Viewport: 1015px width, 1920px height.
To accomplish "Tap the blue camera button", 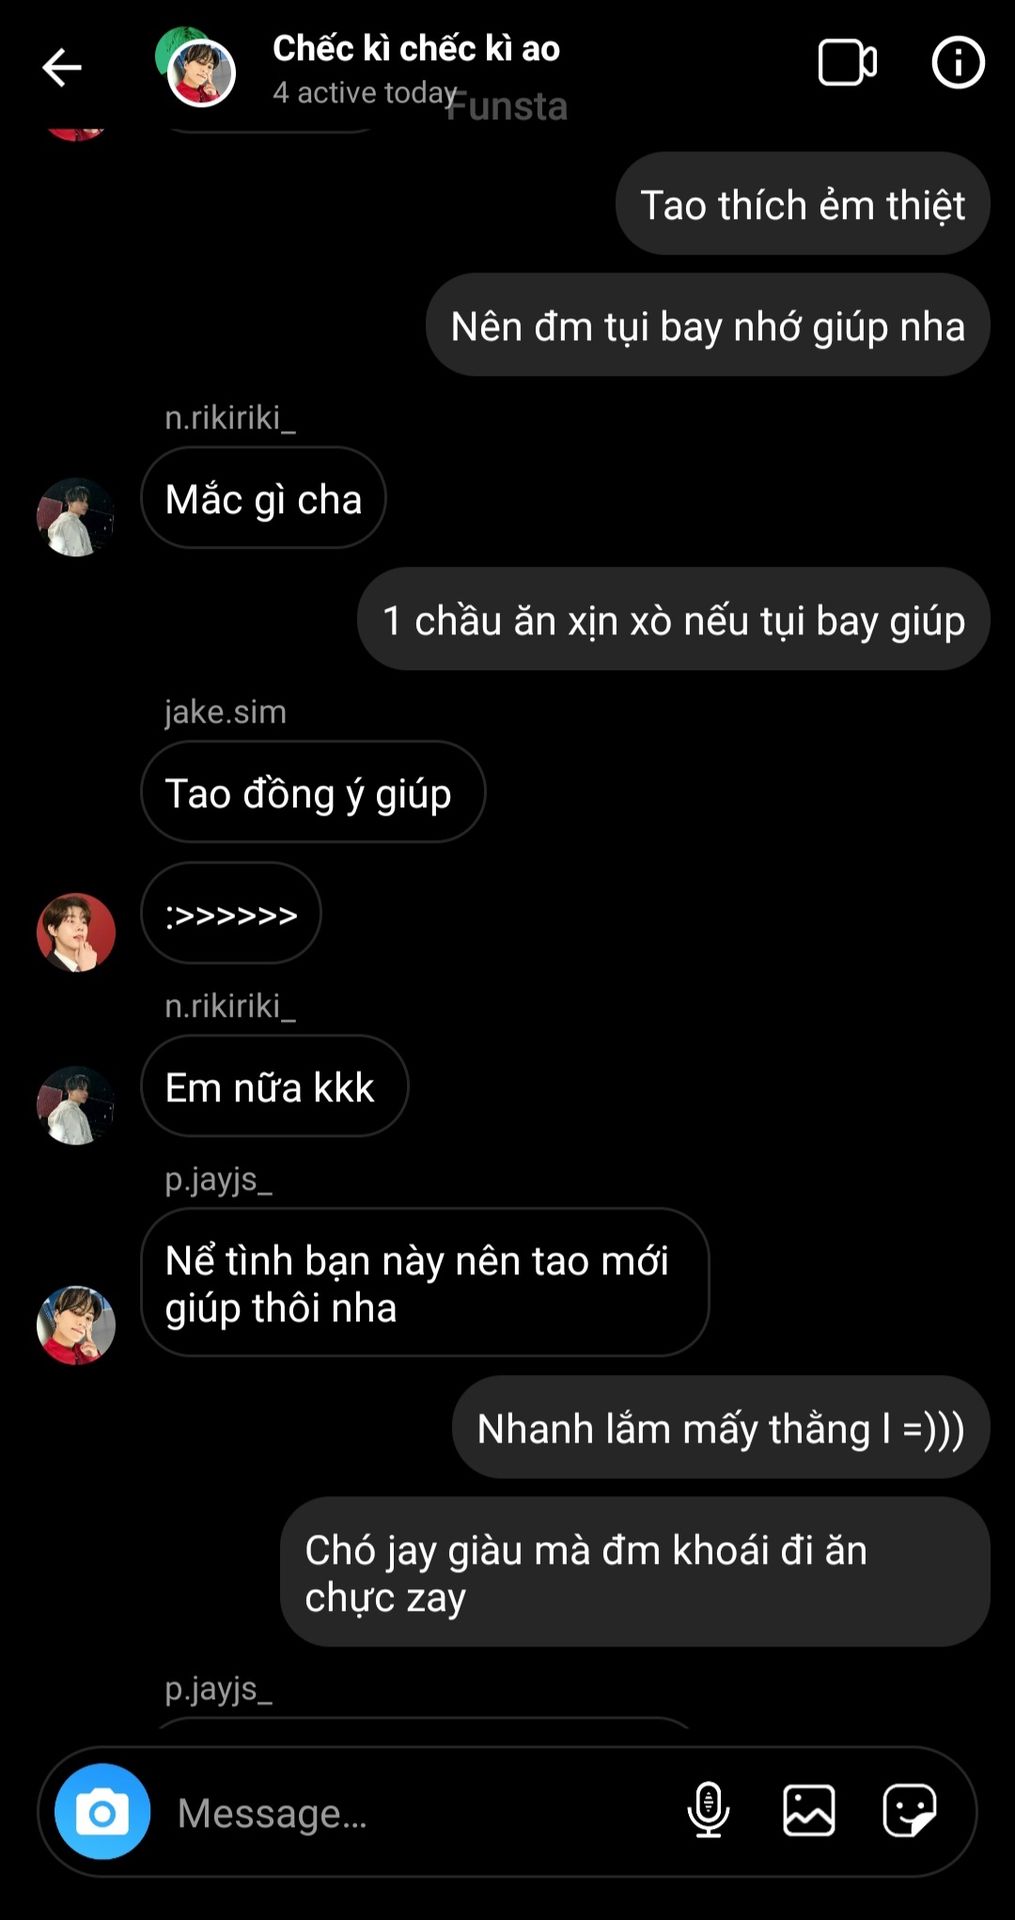I will (x=102, y=1811).
